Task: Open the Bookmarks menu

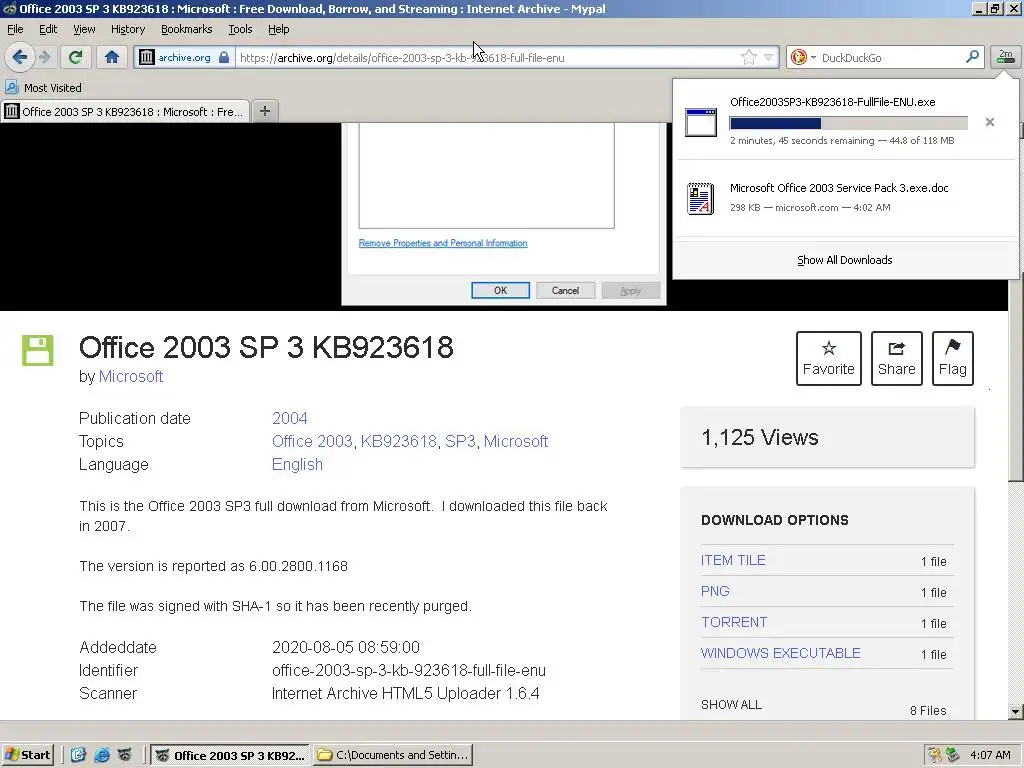Action: point(186,29)
